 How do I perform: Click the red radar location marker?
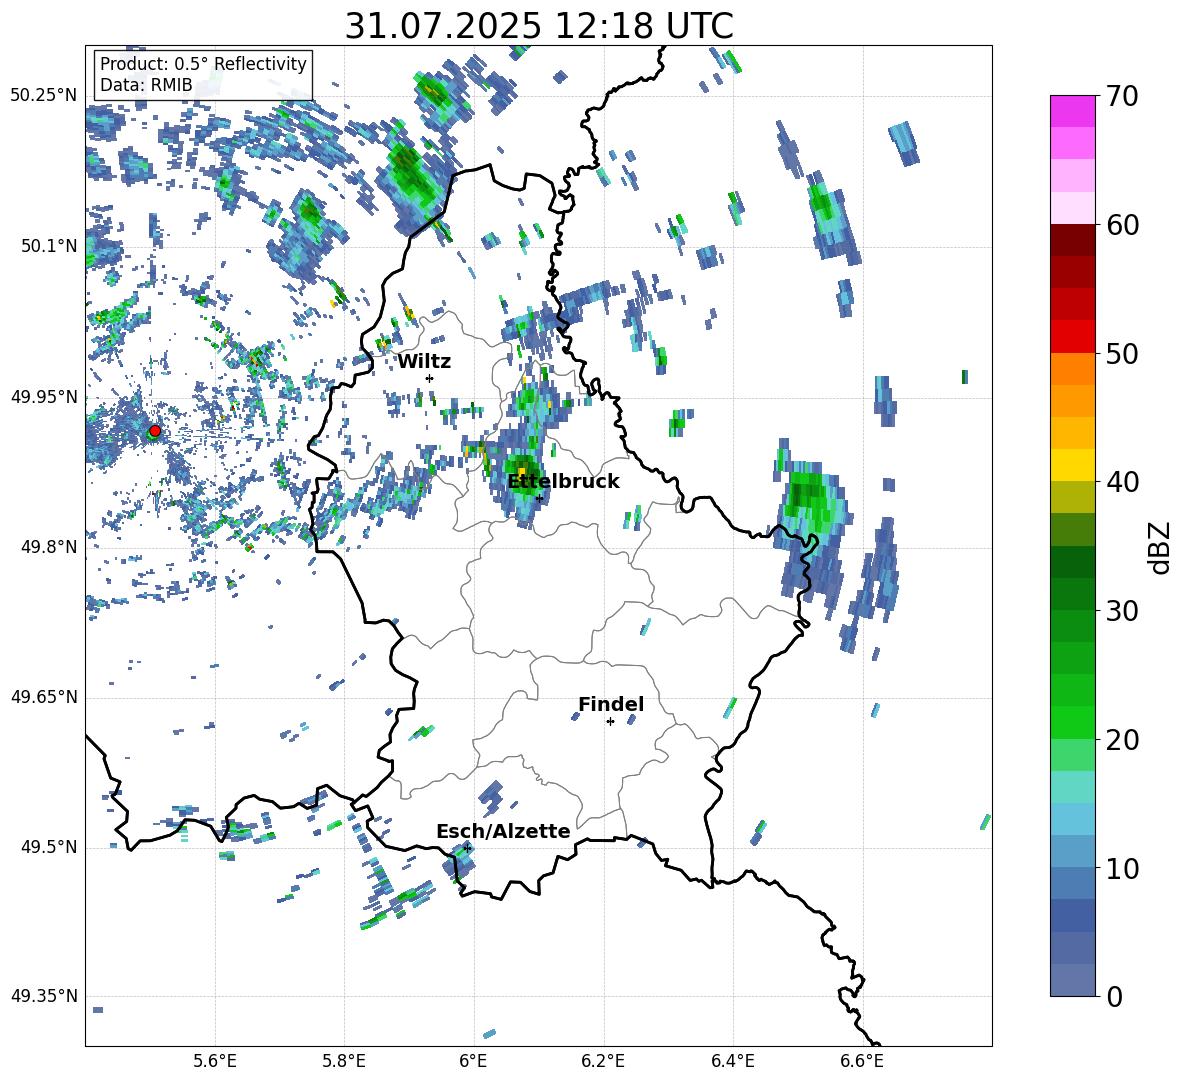(155, 431)
